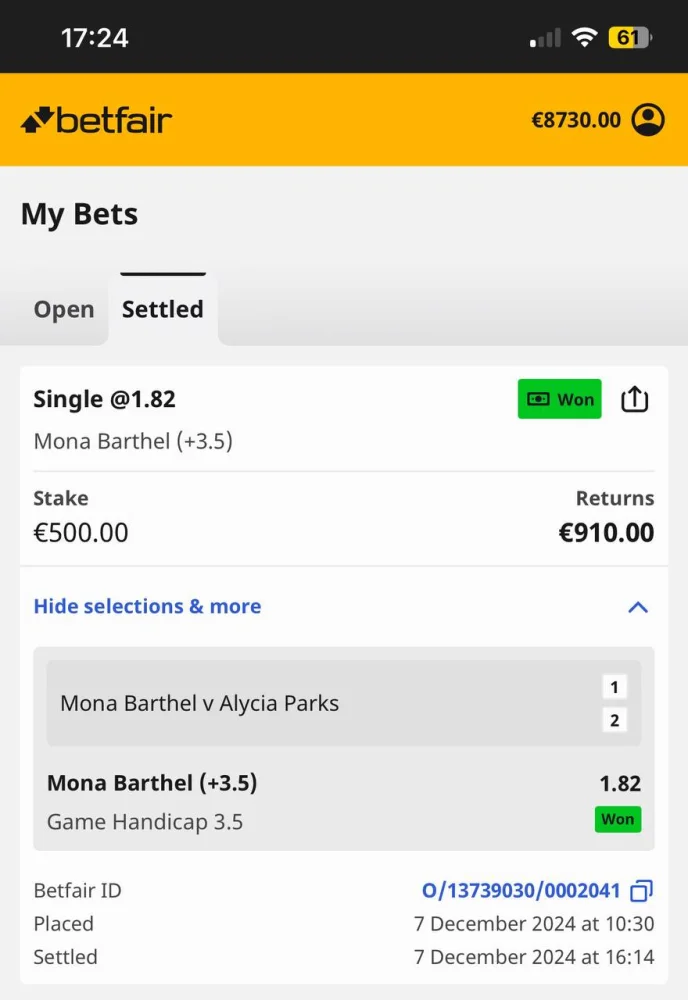Screen dimensions: 688x1000
Task: Tap the share bet icon
Action: (x=635, y=400)
